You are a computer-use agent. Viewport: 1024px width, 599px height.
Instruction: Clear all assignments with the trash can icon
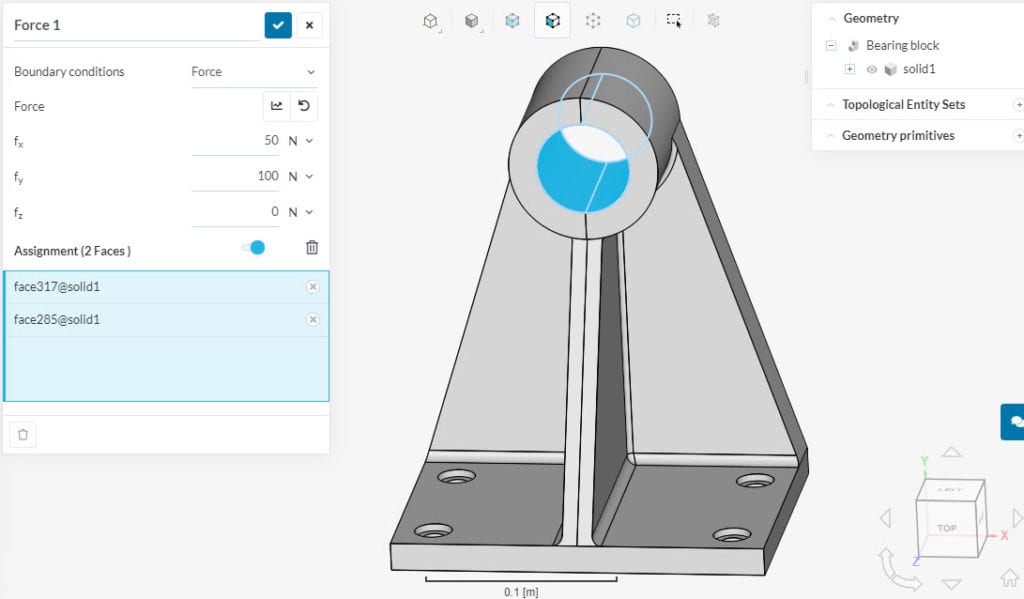pyautogui.click(x=312, y=248)
